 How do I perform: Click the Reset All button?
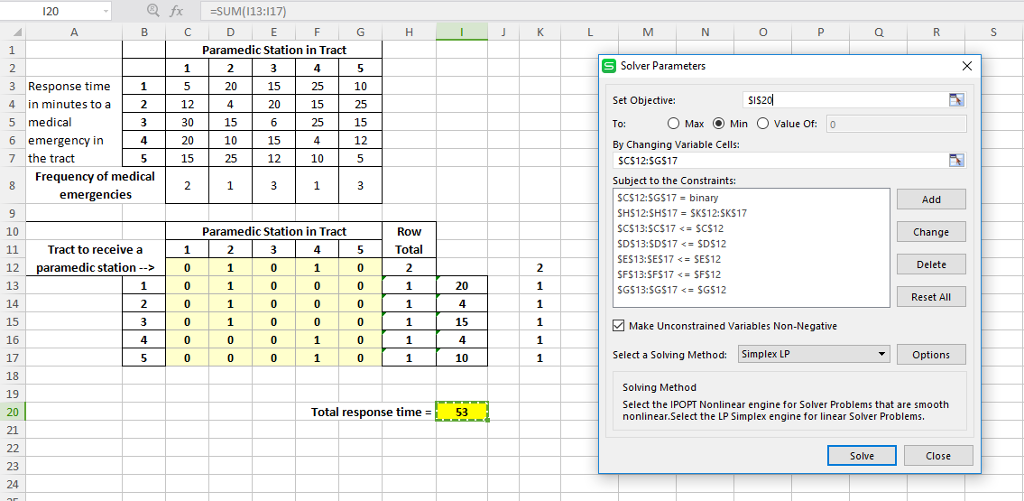coord(930,297)
